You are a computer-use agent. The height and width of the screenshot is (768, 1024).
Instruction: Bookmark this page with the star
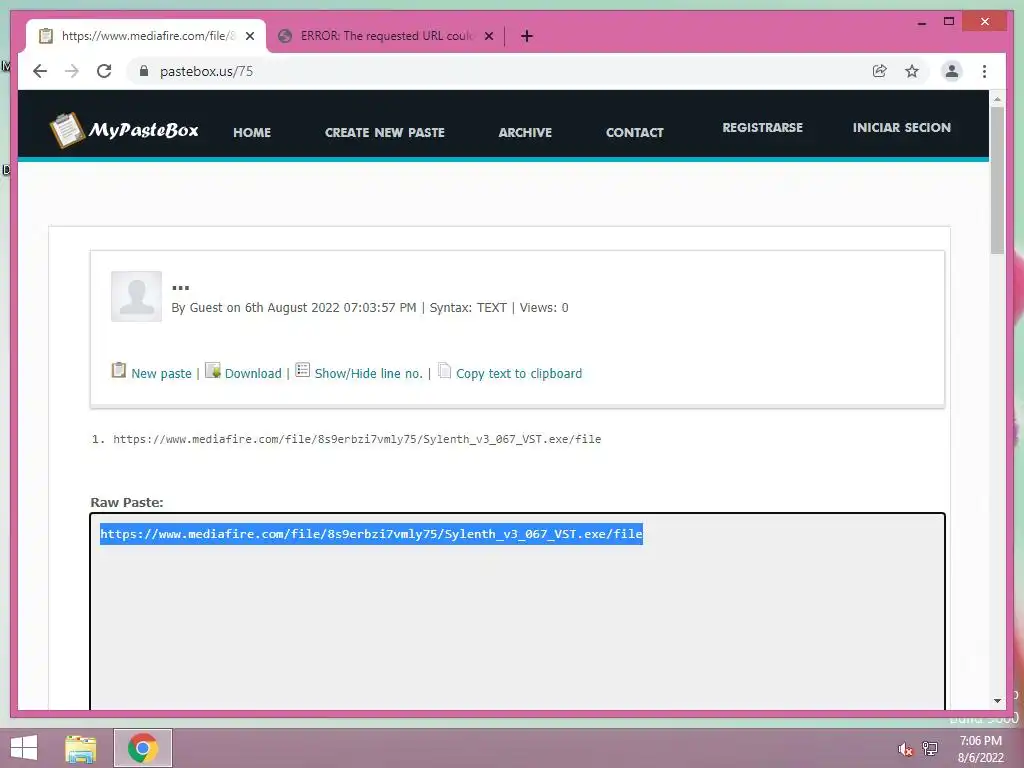912,71
